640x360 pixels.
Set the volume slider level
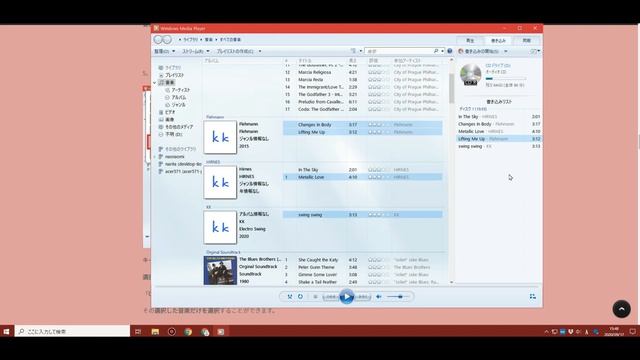tap(398, 297)
